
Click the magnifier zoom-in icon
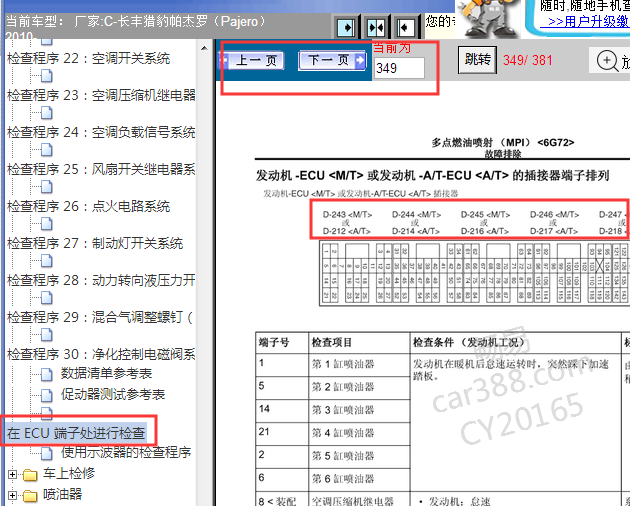[x=607, y=61]
